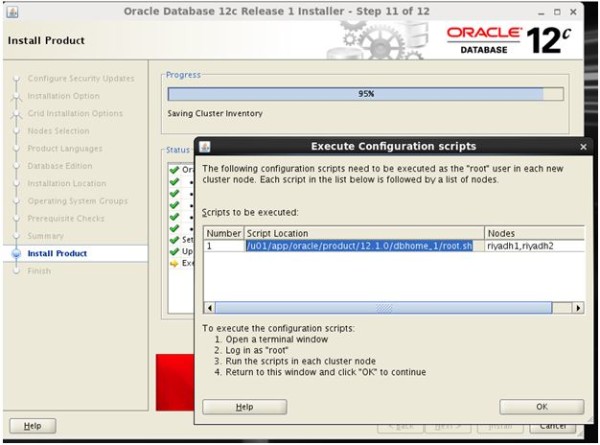Image resolution: width=600 pixels, height=445 pixels.
Task: Click the Oracle Database 12c logo
Action: (509, 40)
